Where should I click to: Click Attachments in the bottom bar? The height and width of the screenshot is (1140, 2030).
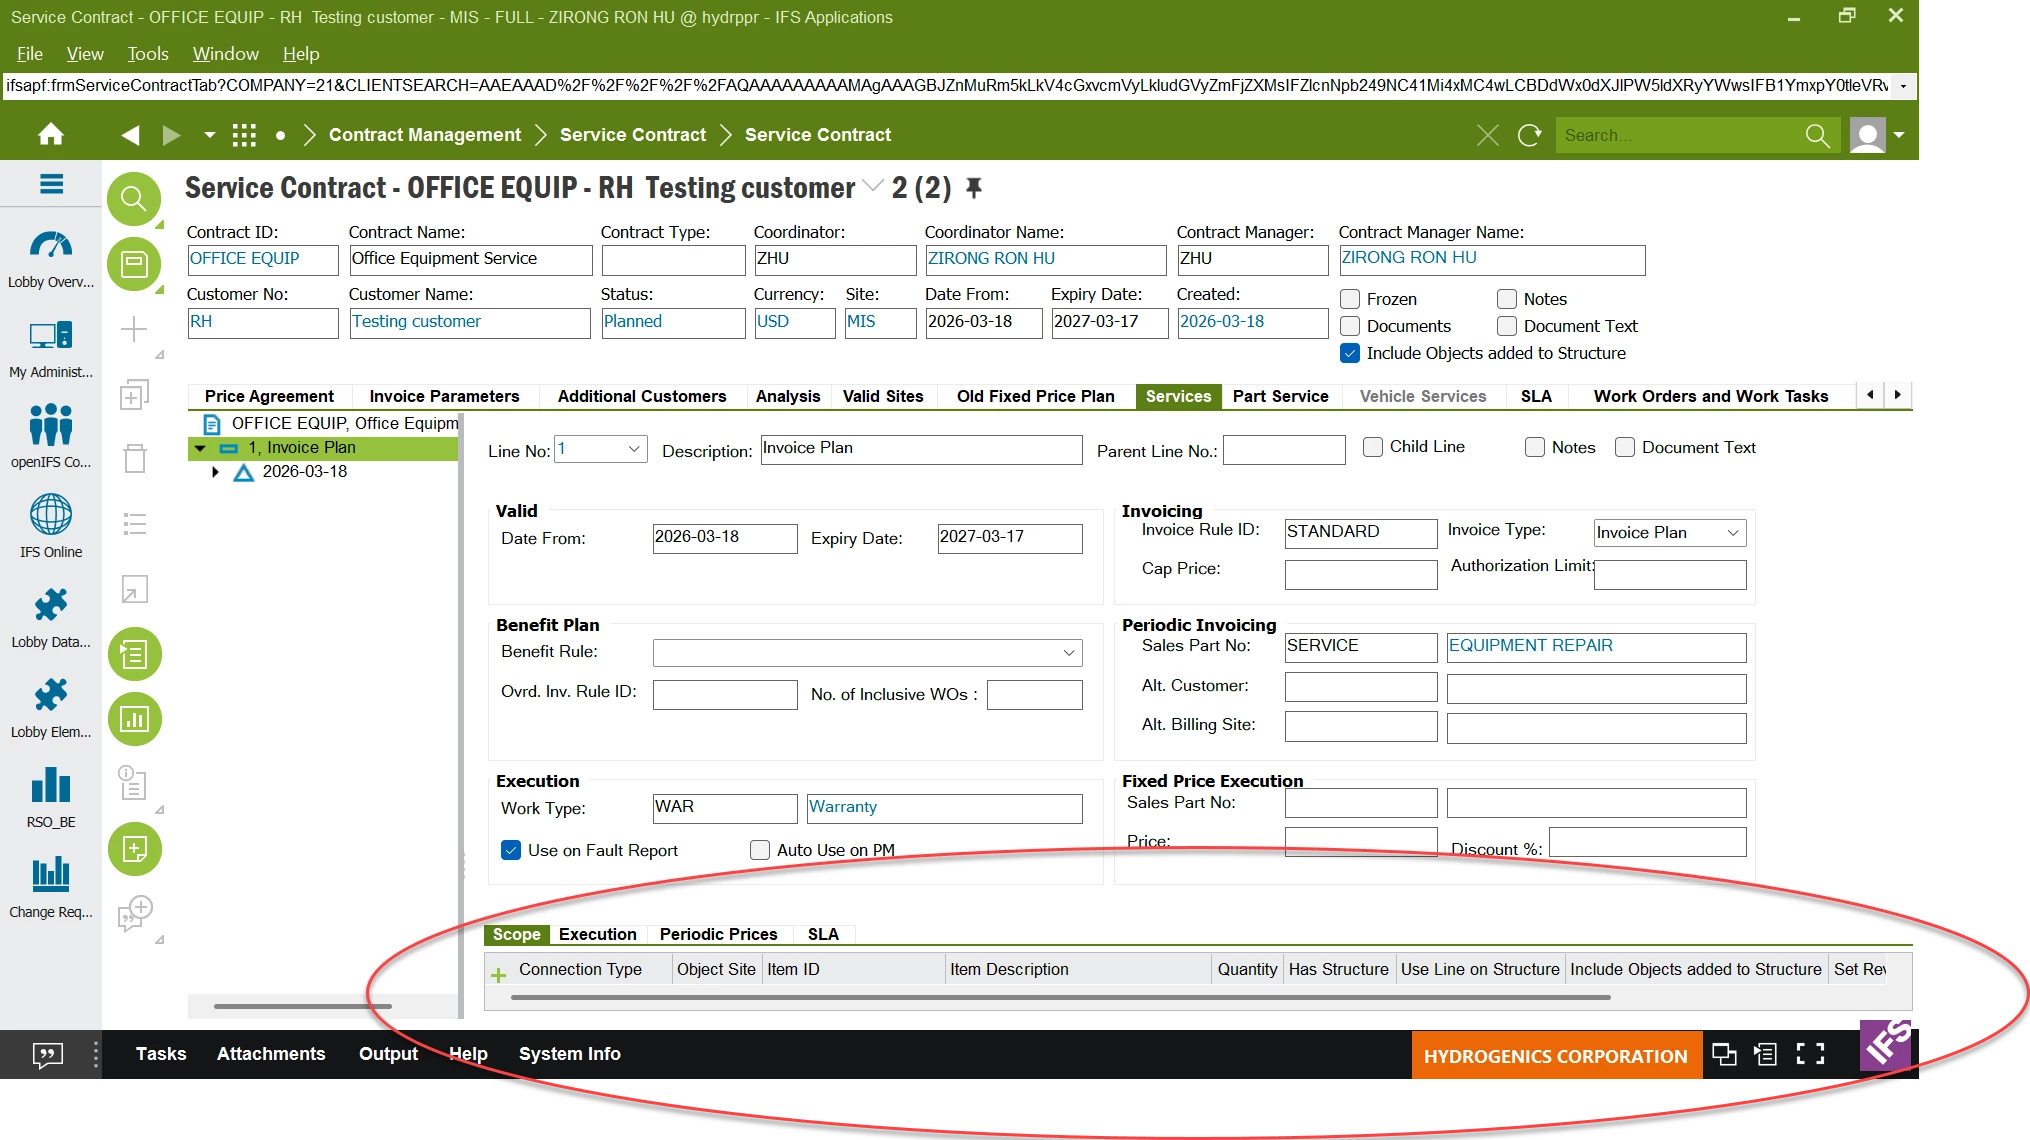point(271,1054)
